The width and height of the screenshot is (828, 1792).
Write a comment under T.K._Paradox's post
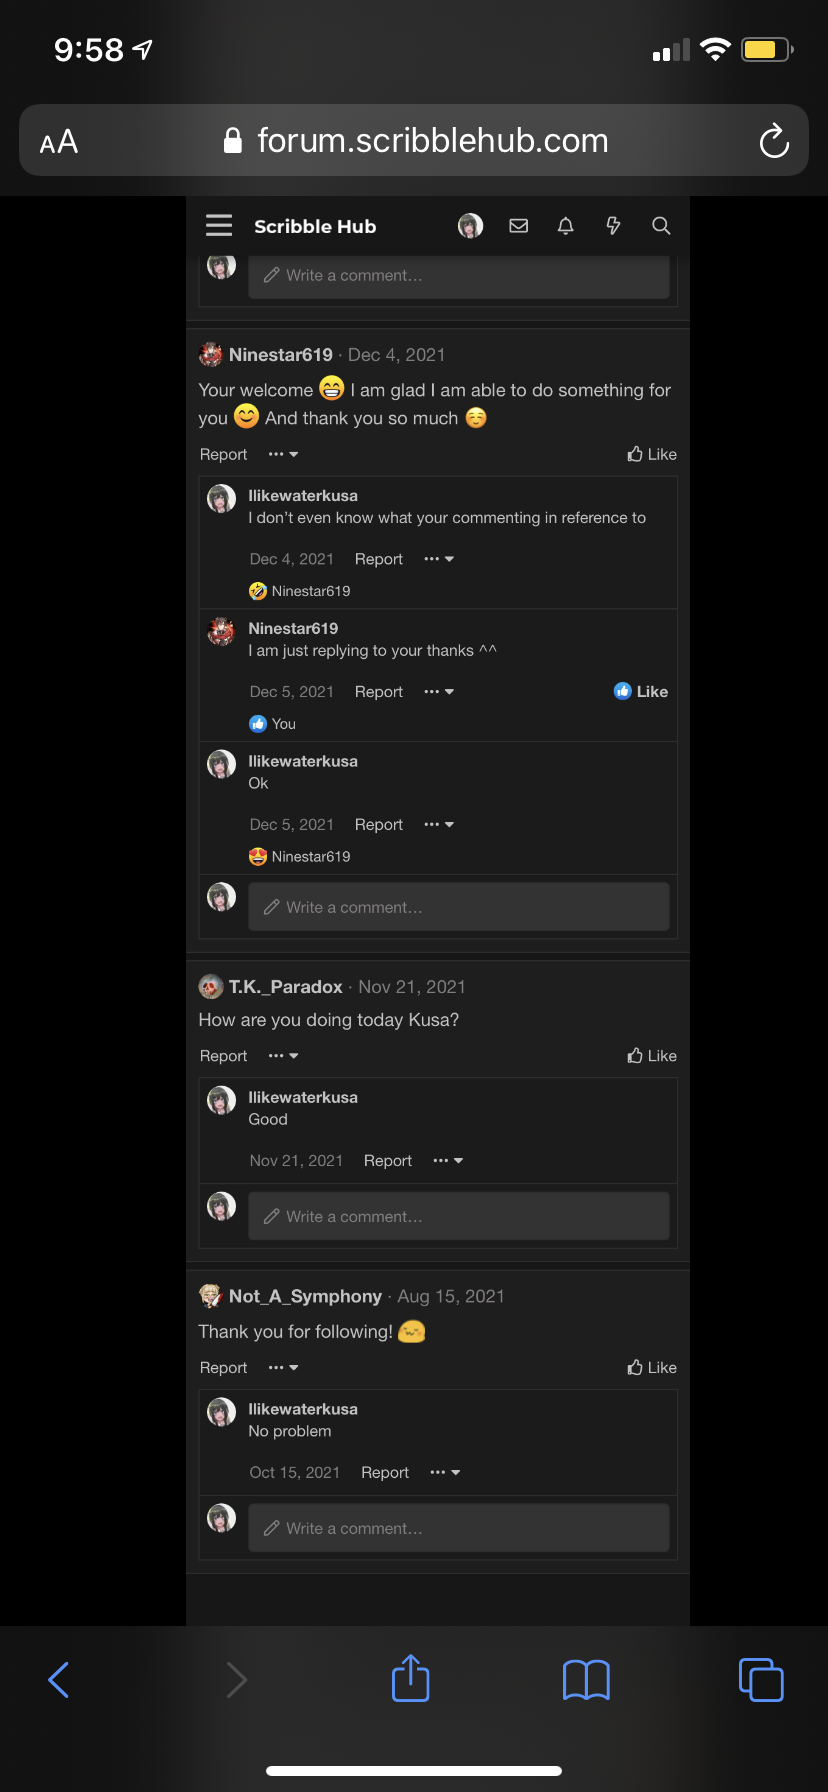tap(458, 1216)
